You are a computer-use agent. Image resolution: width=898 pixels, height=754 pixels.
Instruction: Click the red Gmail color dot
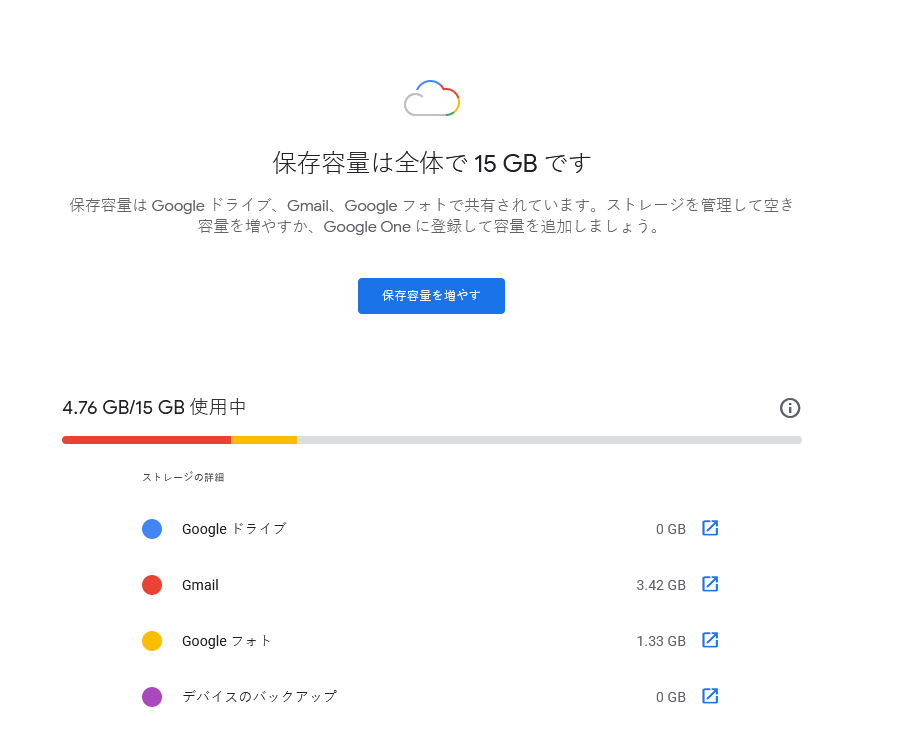click(152, 585)
